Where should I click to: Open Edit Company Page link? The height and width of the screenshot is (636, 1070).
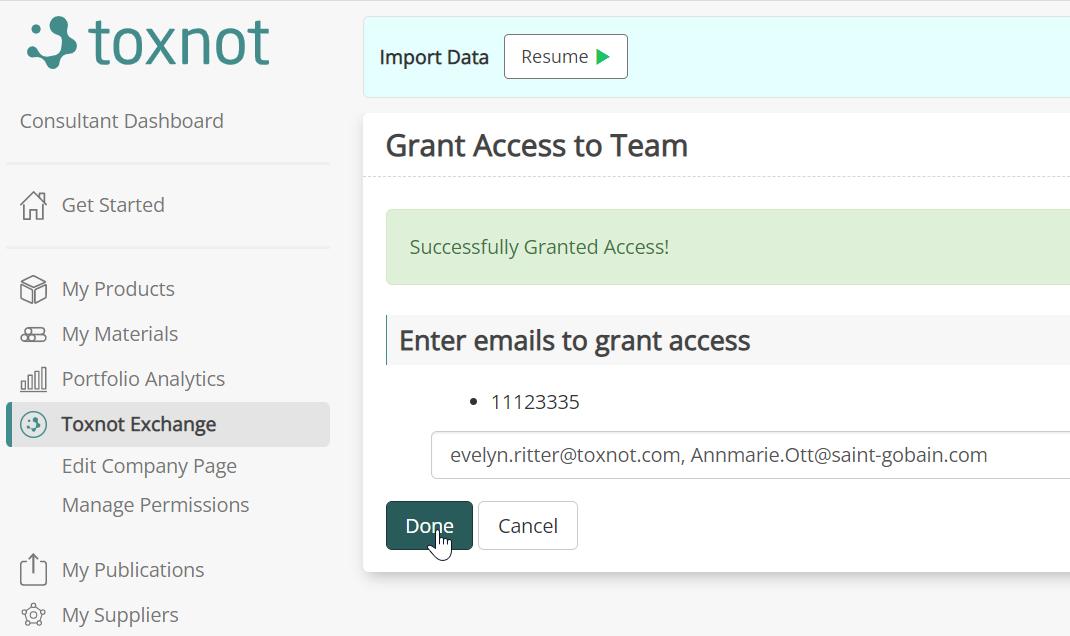click(x=149, y=466)
